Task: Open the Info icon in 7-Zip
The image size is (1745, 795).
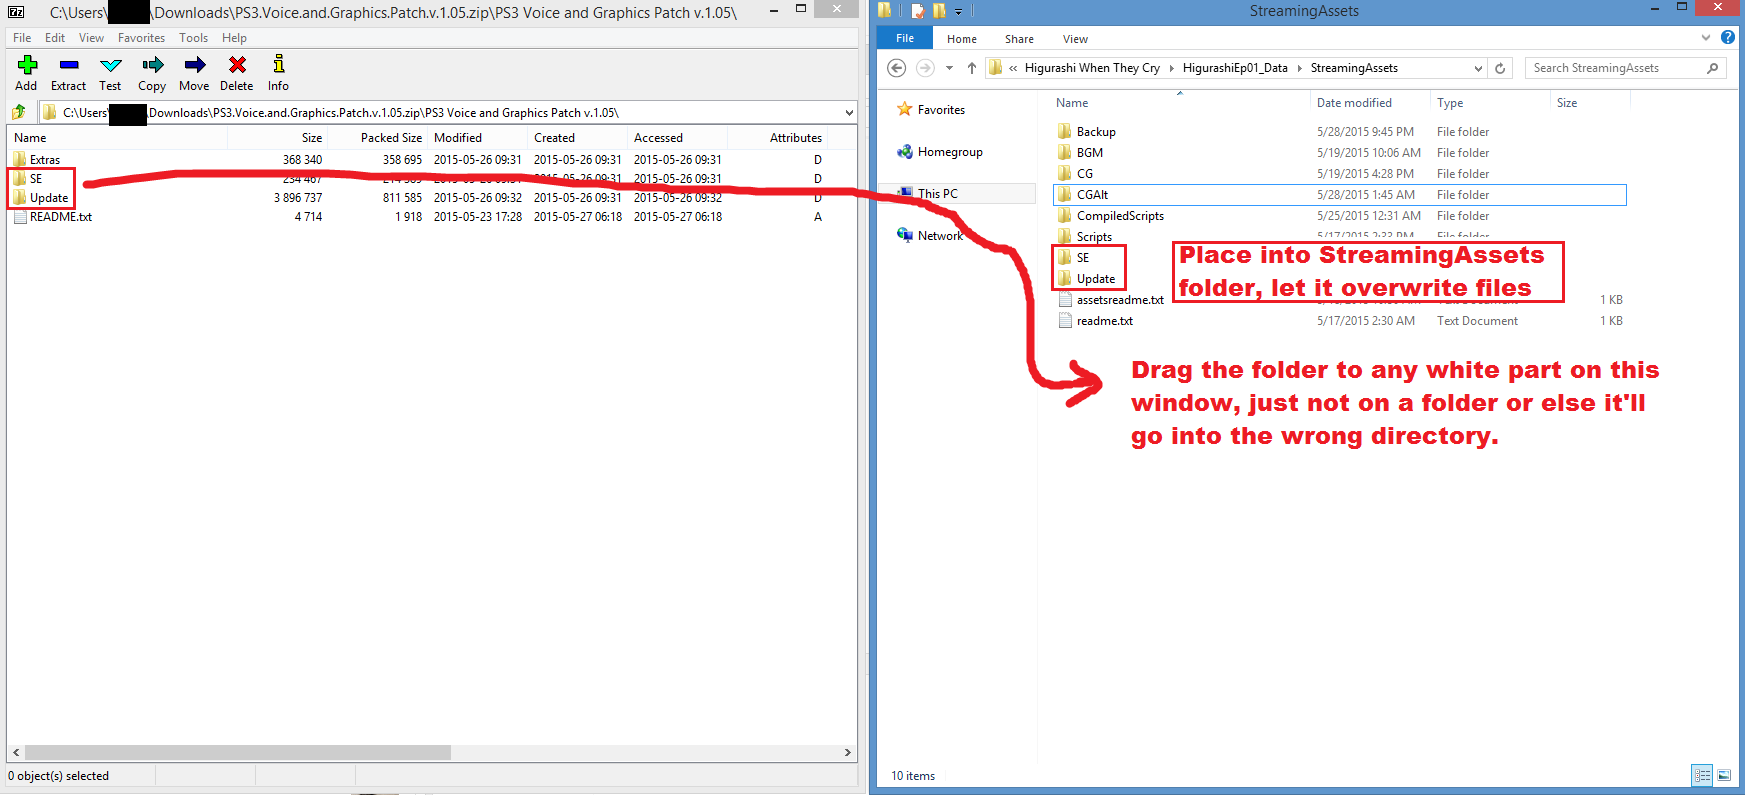Action: (278, 66)
